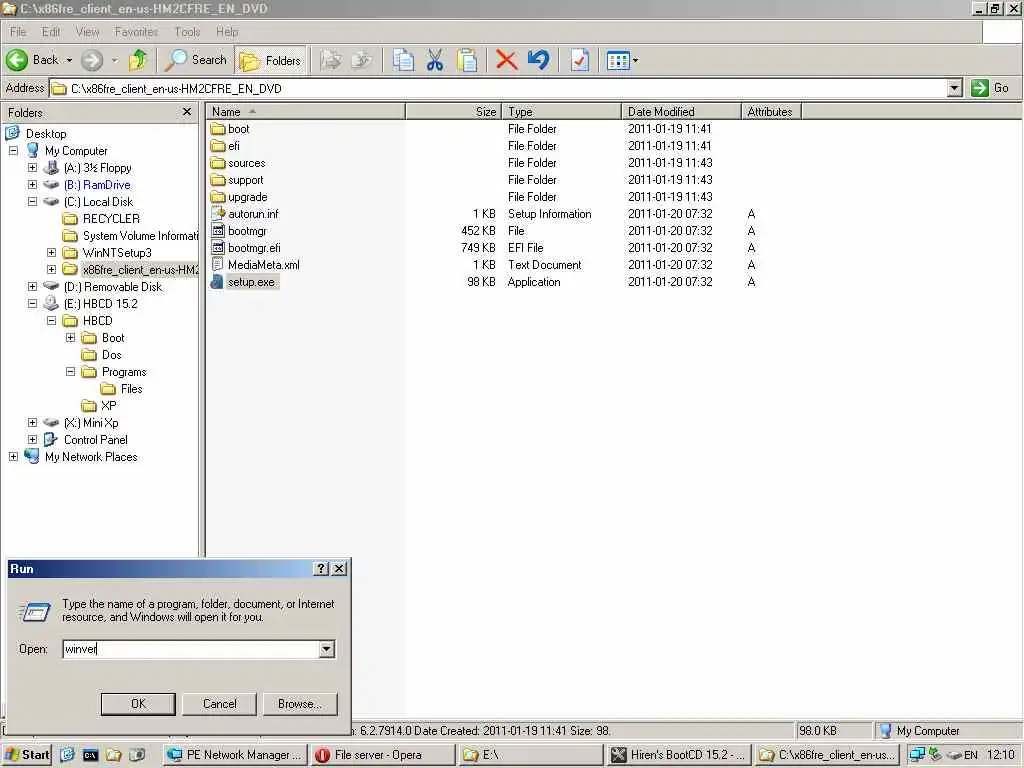
Task: Click the Move To toolbar icon
Action: tap(330, 60)
